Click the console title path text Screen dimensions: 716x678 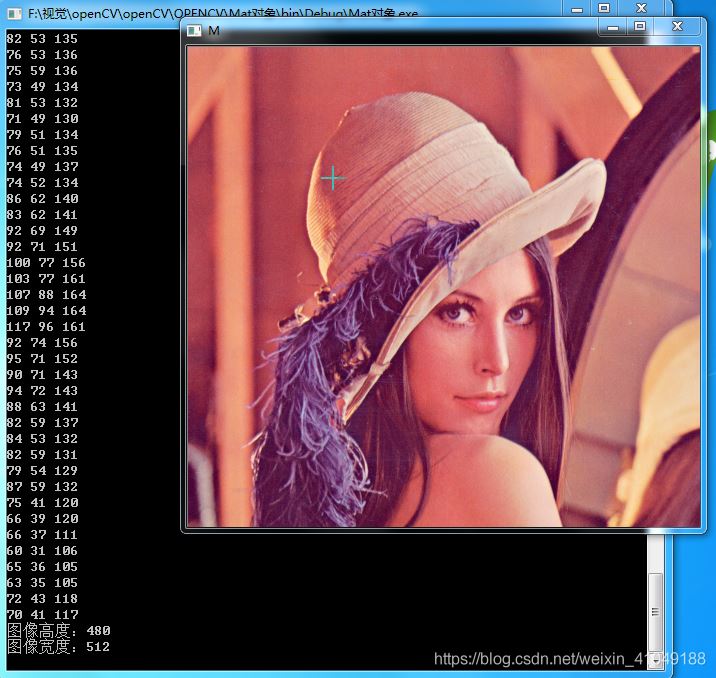[x=223, y=13]
